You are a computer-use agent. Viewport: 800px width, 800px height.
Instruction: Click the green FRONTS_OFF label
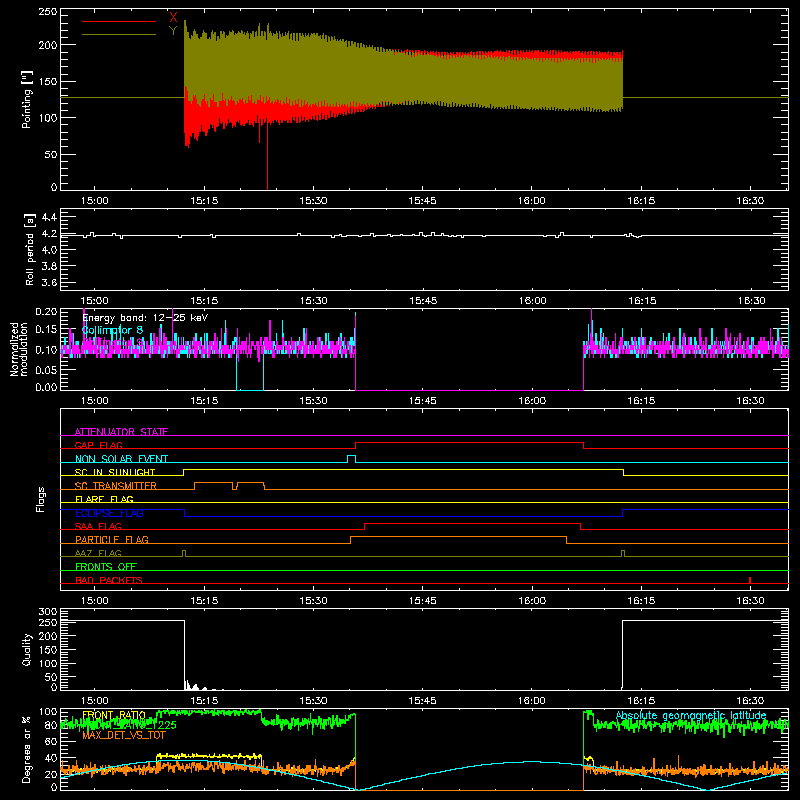(106, 567)
